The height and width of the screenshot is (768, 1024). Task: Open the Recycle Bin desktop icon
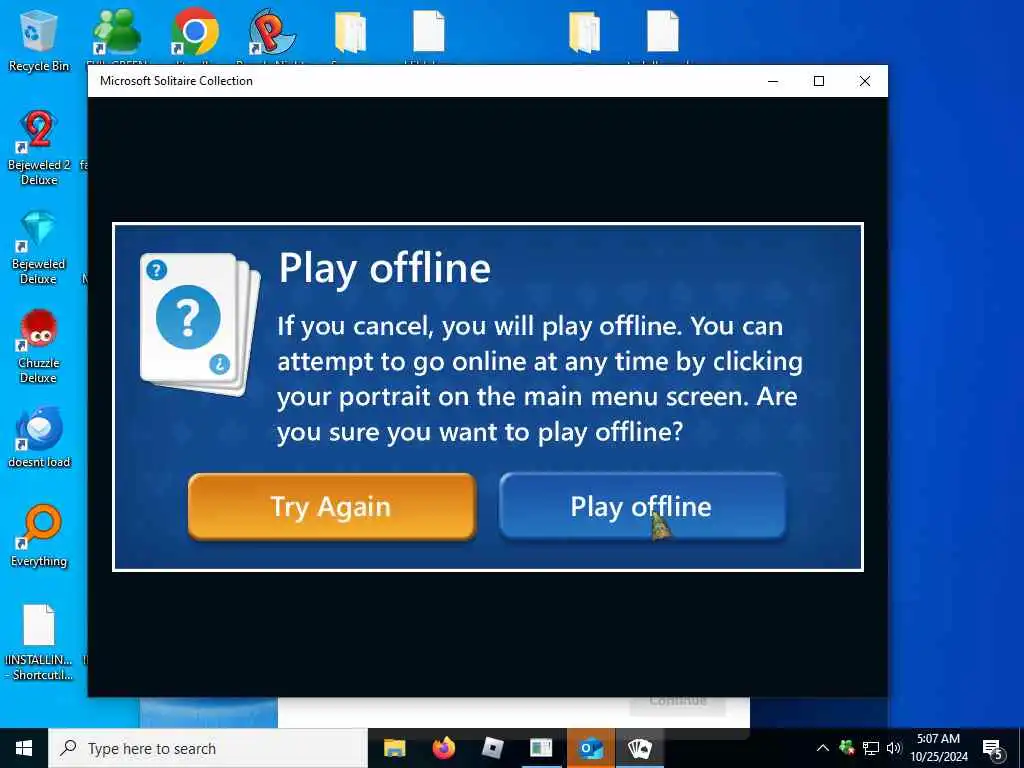[x=39, y=40]
